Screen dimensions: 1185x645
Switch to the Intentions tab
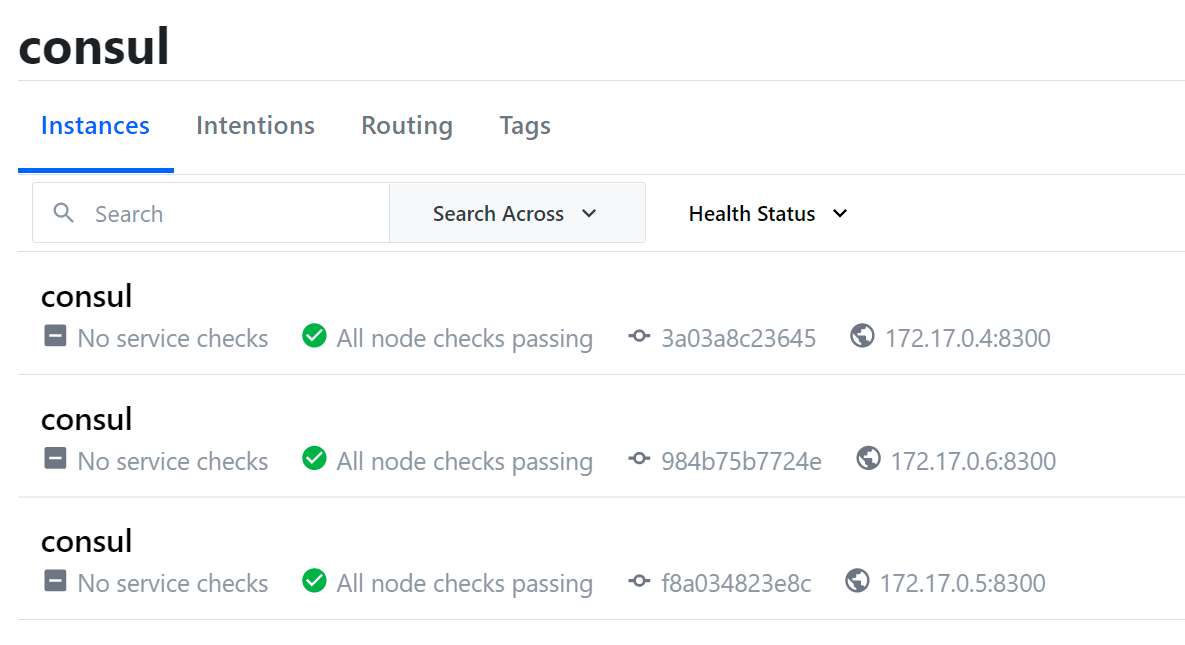(x=255, y=126)
